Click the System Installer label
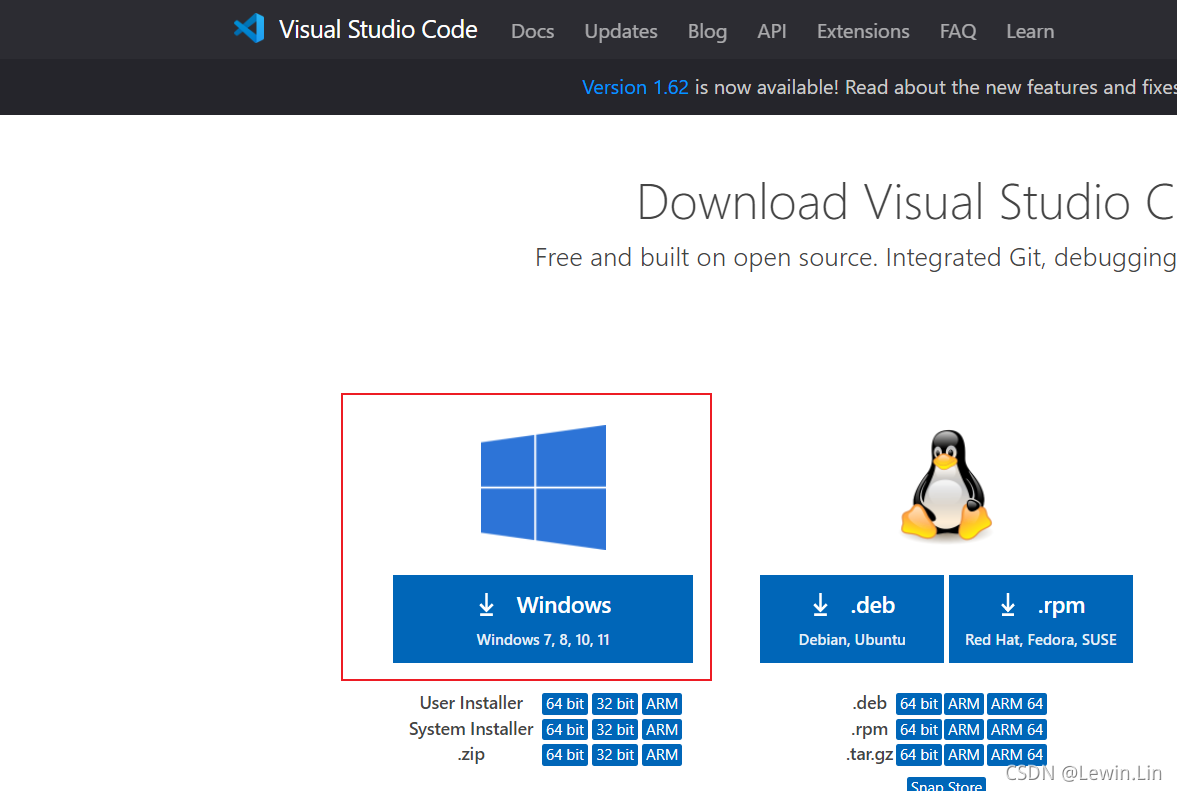 click(471, 729)
